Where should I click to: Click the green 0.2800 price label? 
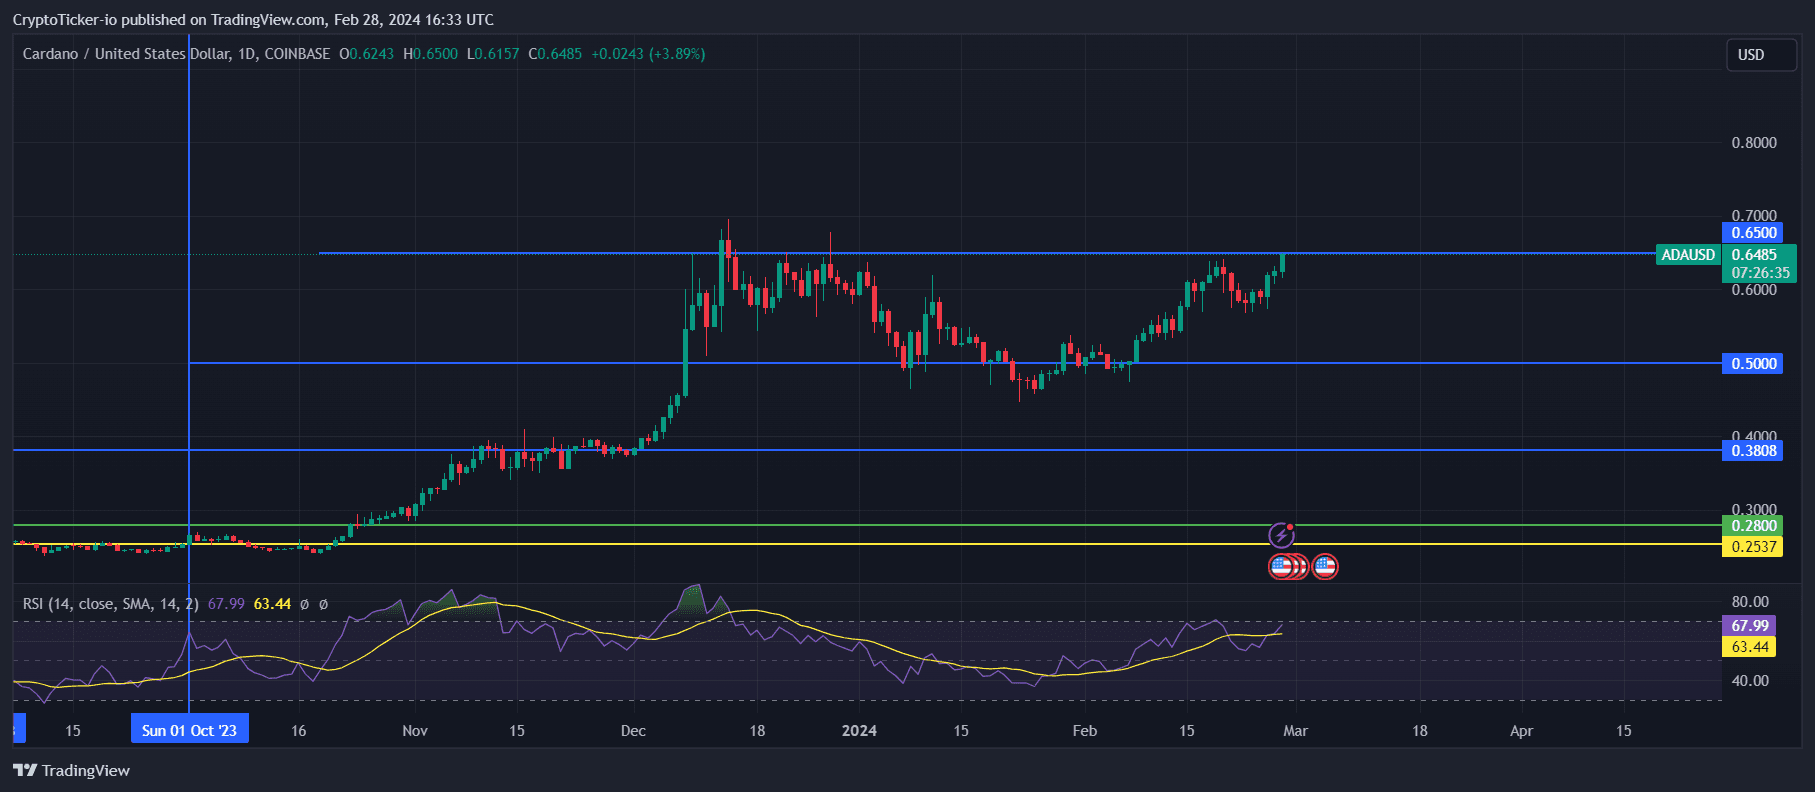point(1753,526)
